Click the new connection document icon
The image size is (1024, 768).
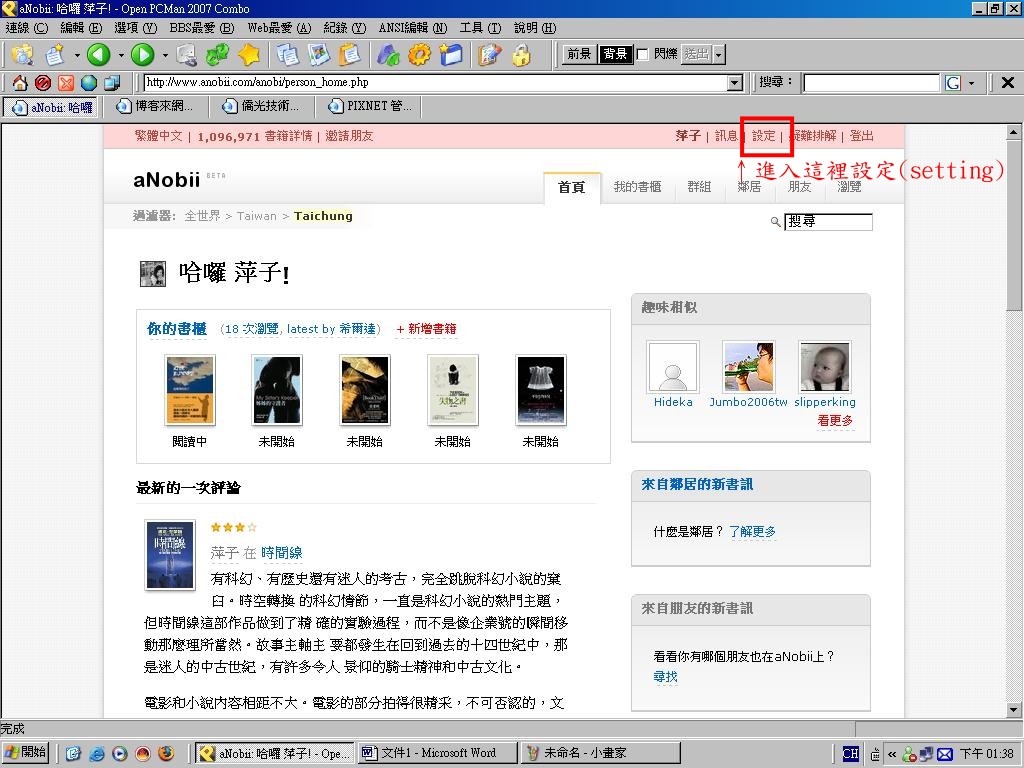point(55,54)
